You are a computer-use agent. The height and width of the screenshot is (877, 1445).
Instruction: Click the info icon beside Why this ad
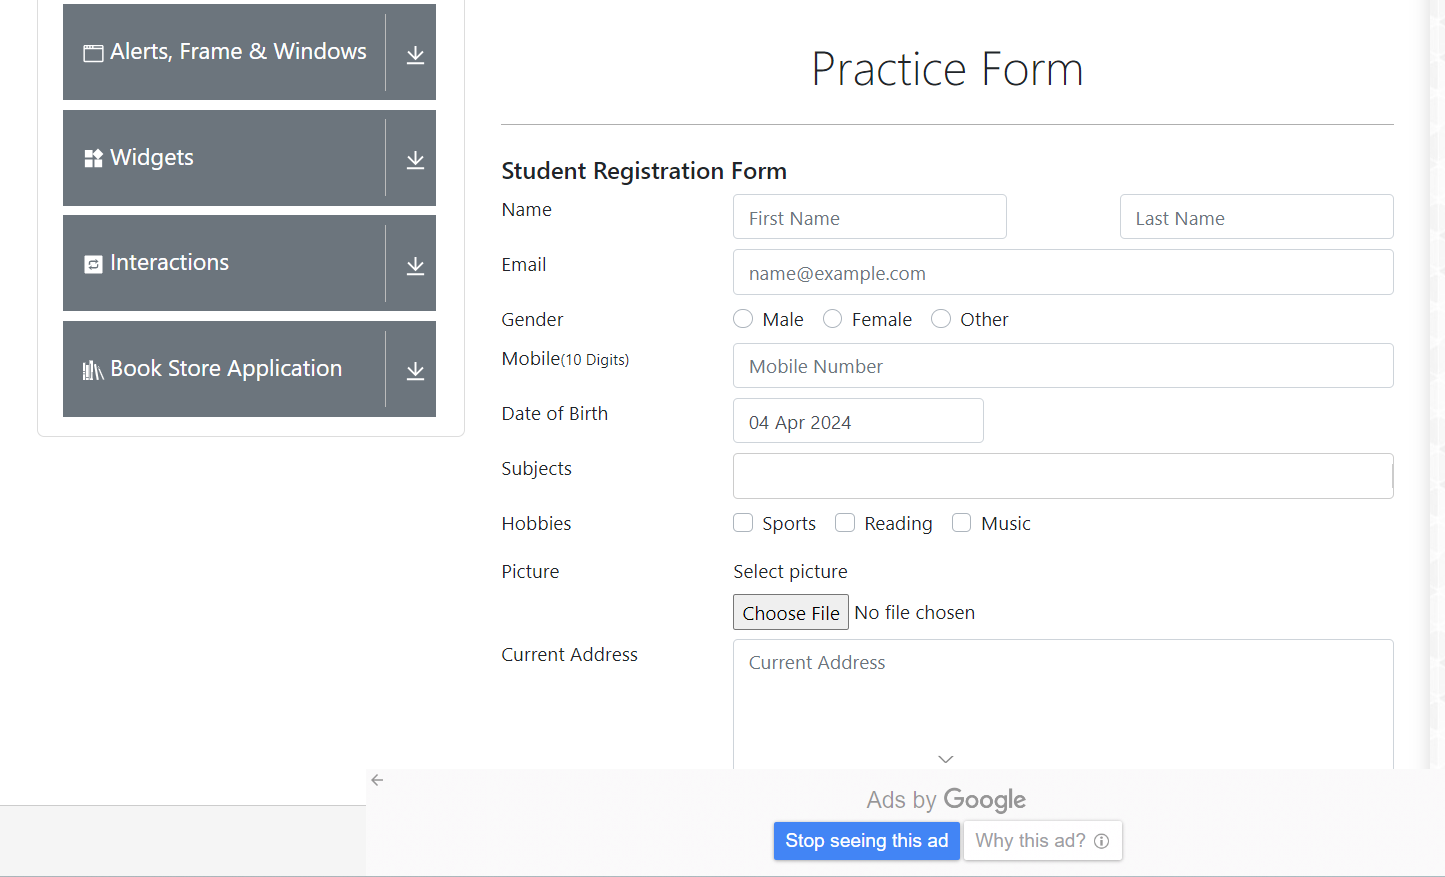[1101, 841]
